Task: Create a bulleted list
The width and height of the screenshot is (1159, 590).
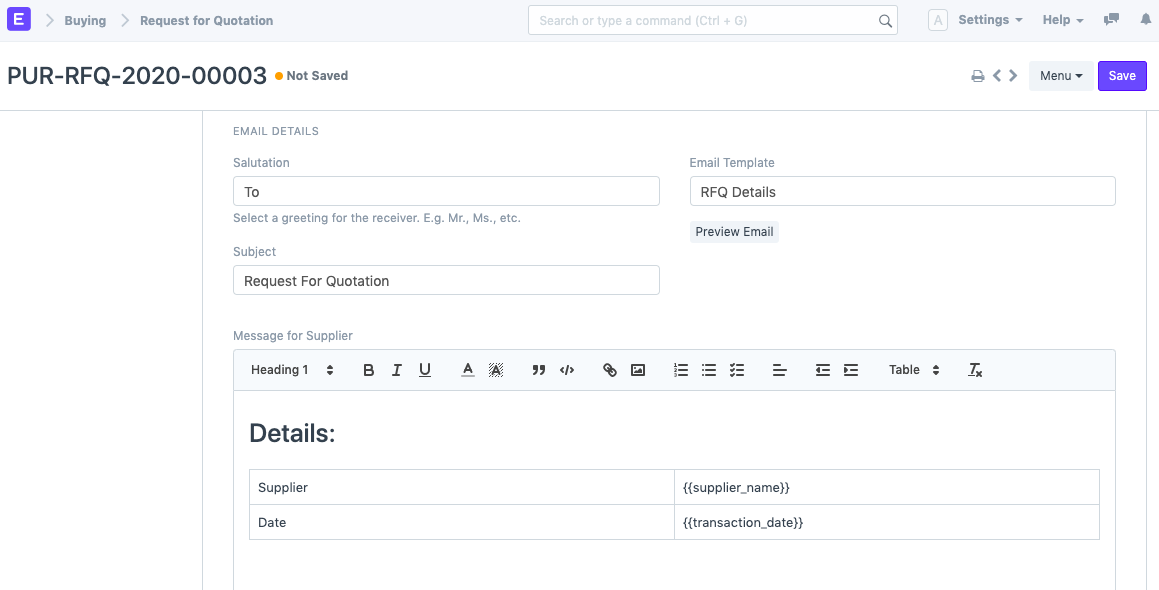Action: coord(709,370)
